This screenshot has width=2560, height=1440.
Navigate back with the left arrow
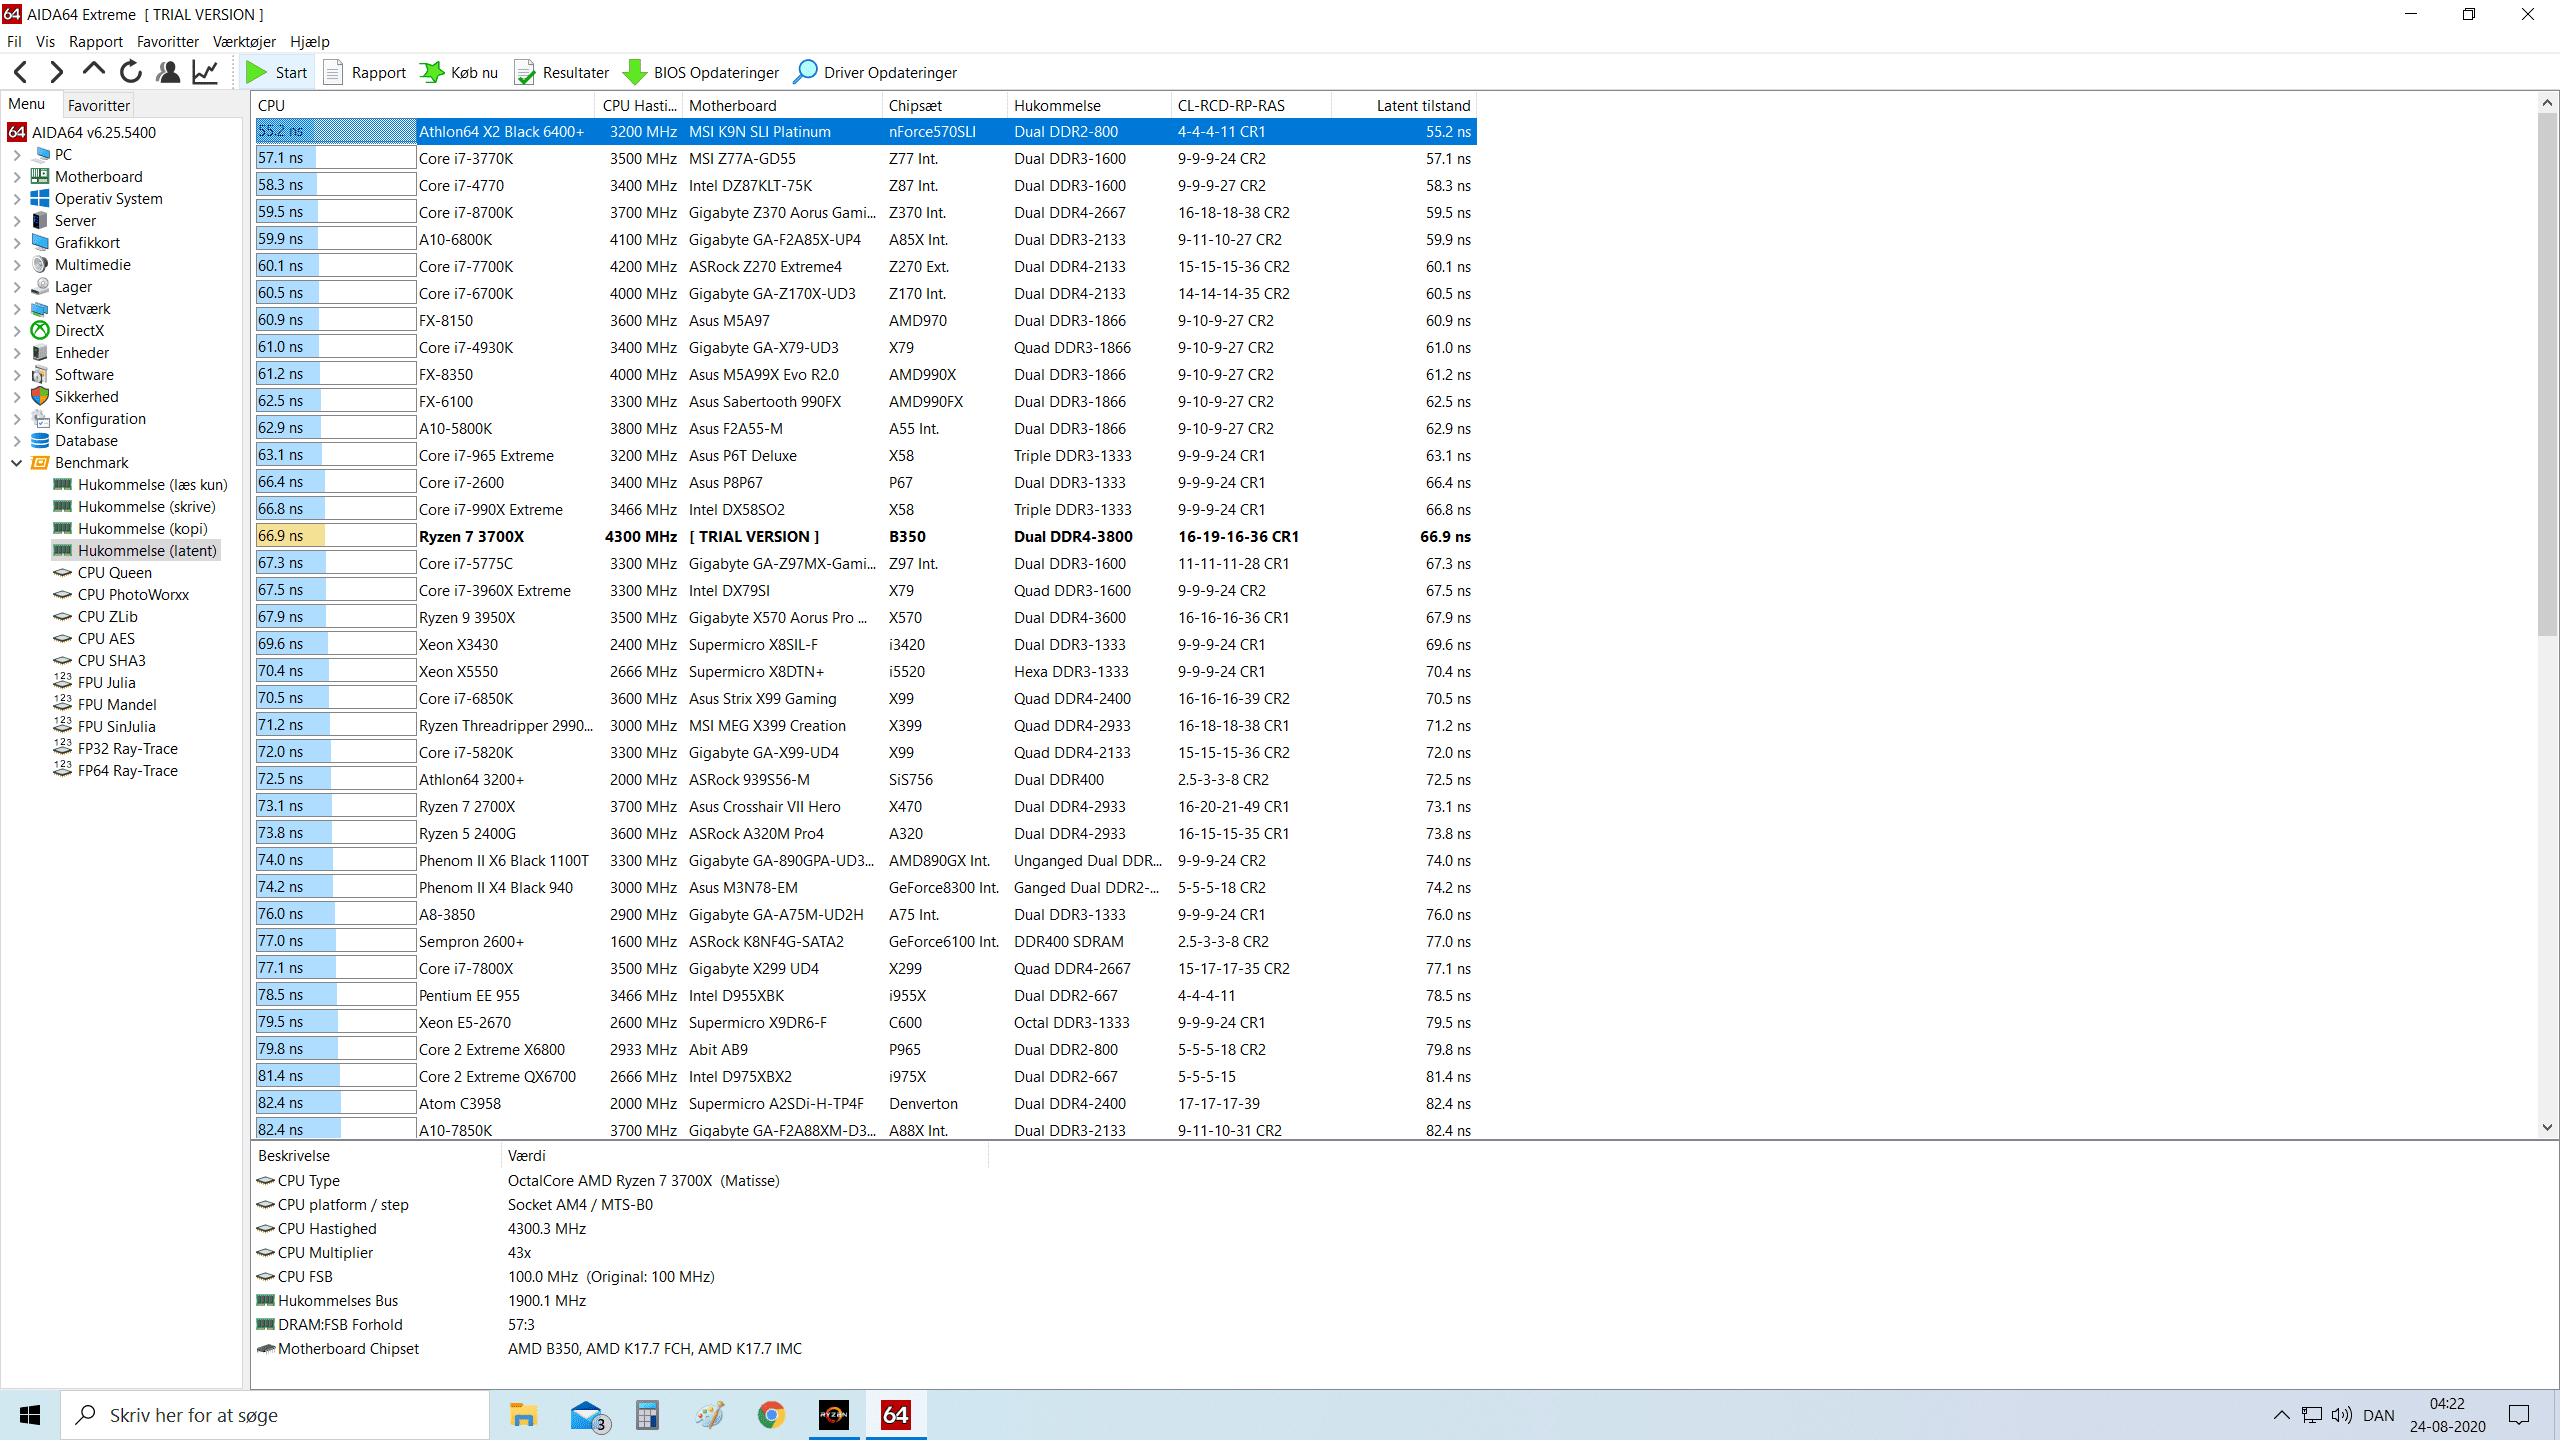(x=21, y=72)
